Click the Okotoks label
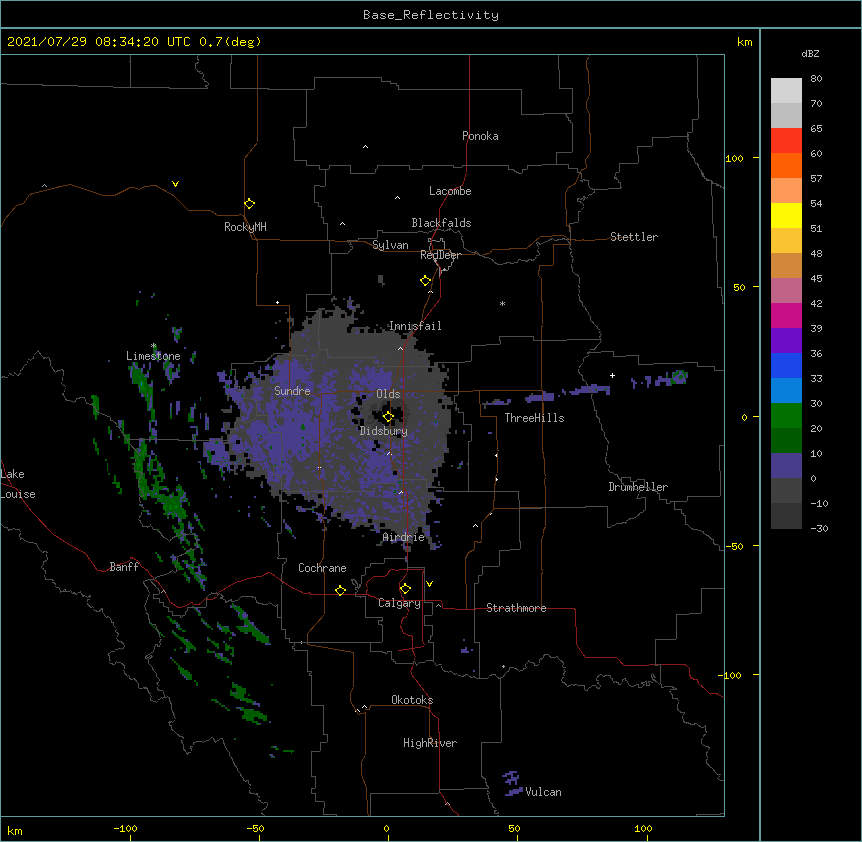This screenshot has width=862, height=842. pyautogui.click(x=412, y=700)
